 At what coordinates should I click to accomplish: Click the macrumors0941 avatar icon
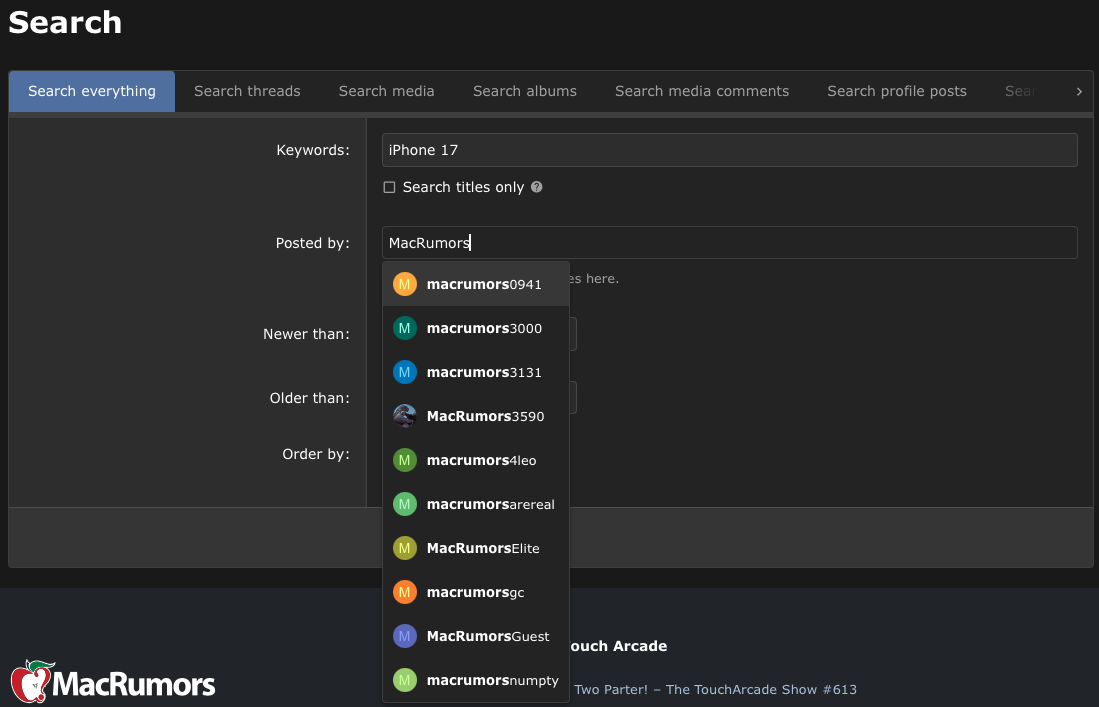tap(404, 284)
